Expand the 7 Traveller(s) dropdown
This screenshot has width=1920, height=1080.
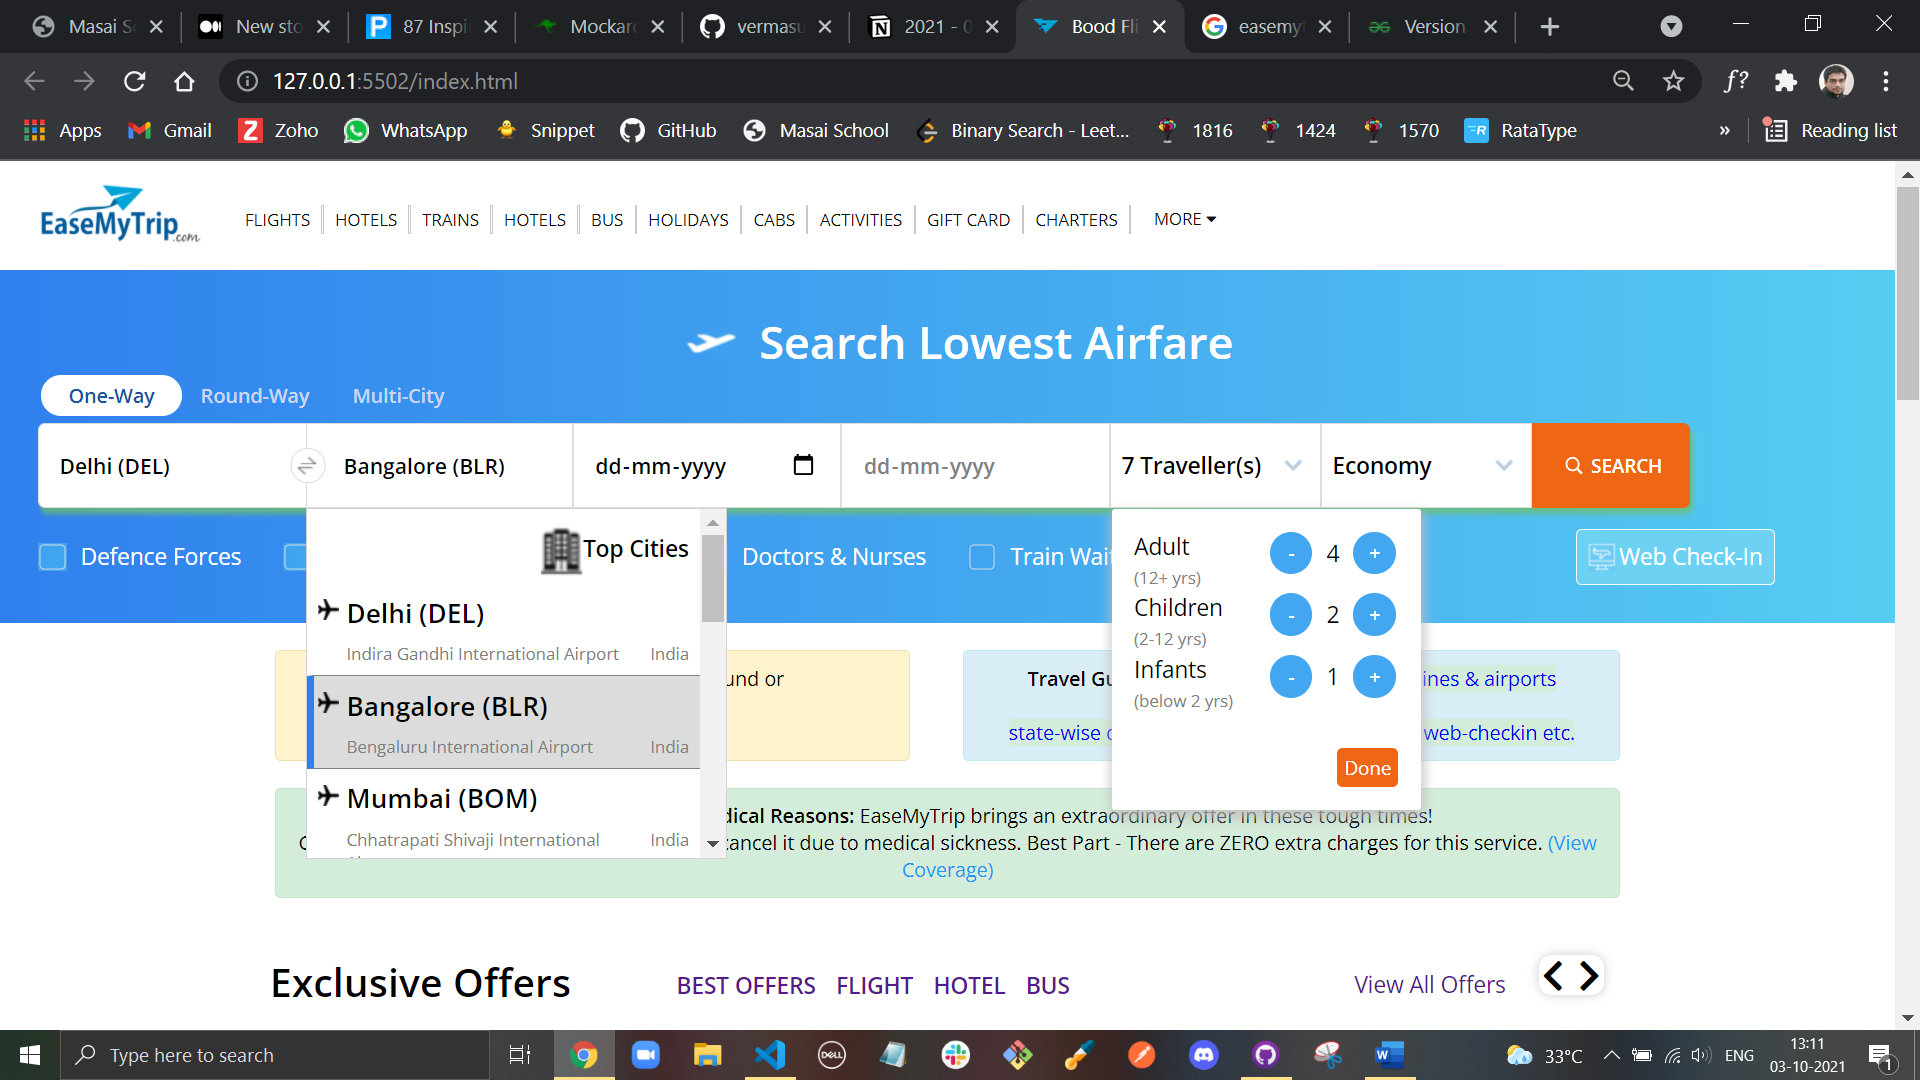point(1213,465)
